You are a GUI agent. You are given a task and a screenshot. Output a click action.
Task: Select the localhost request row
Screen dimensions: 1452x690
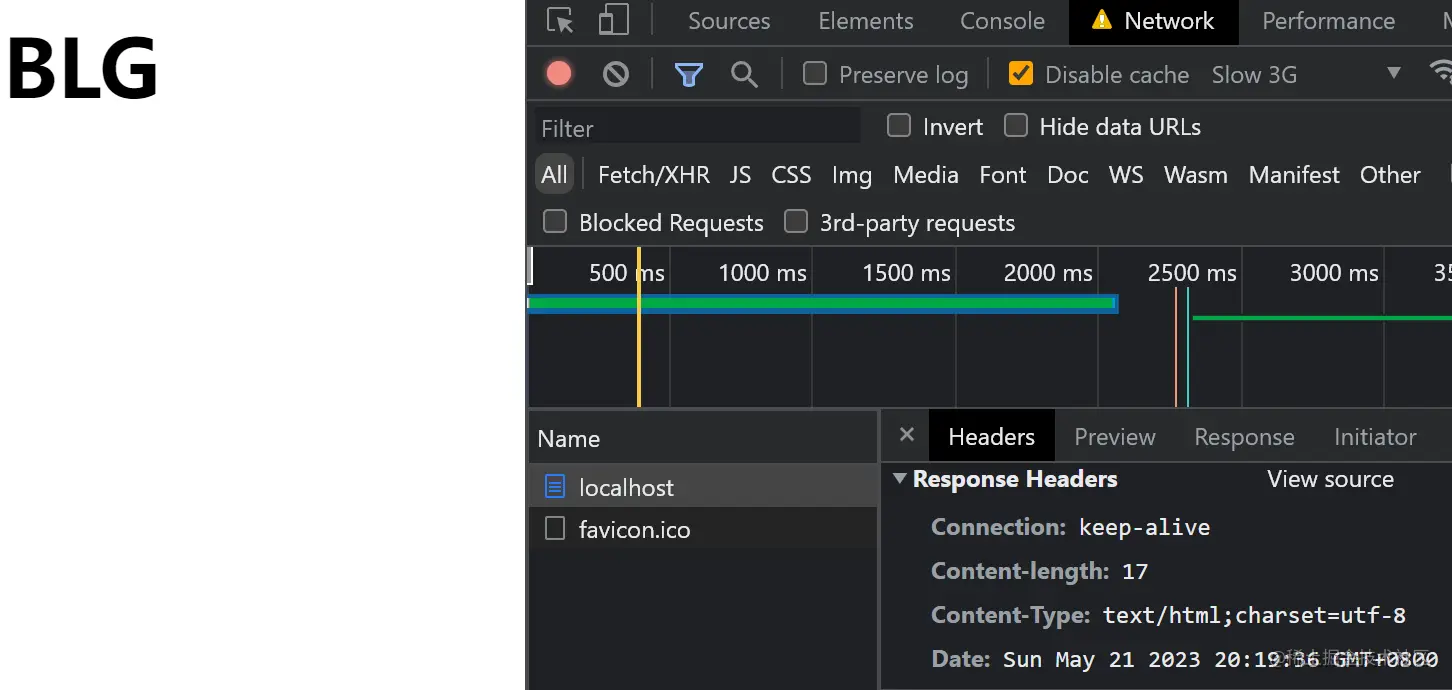[703, 487]
